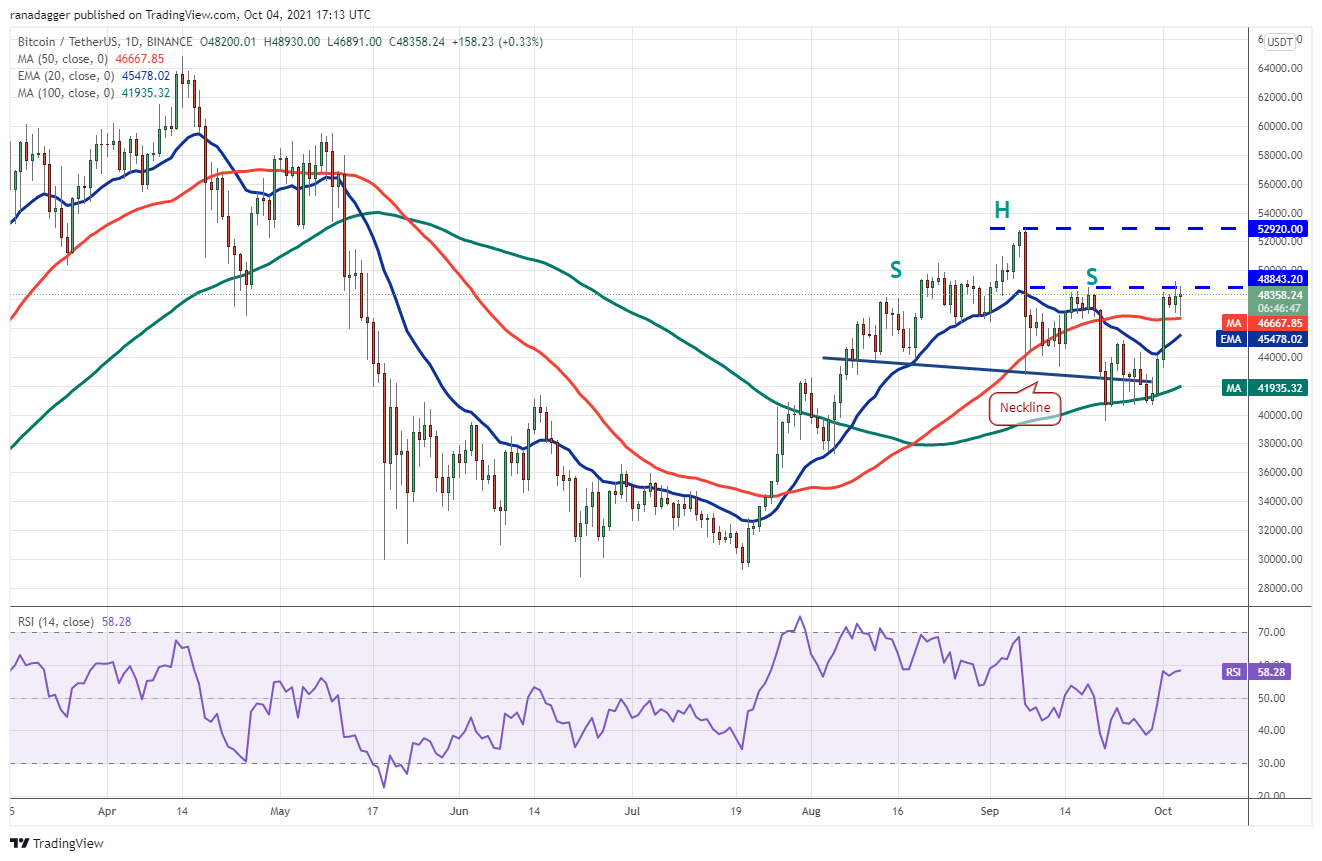This screenshot has width=1322, height=861.
Task: Click the green MA 41935.32 price tag
Action: [1268, 388]
